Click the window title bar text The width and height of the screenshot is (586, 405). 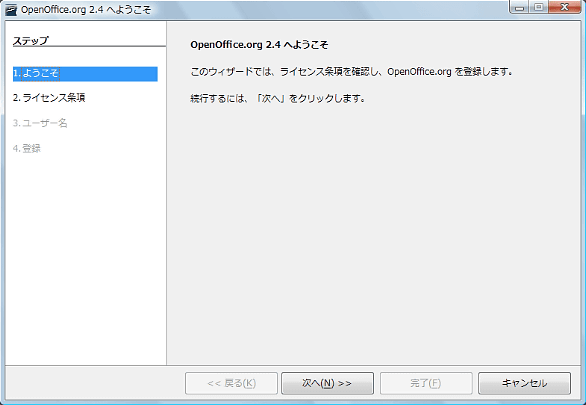click(86, 10)
